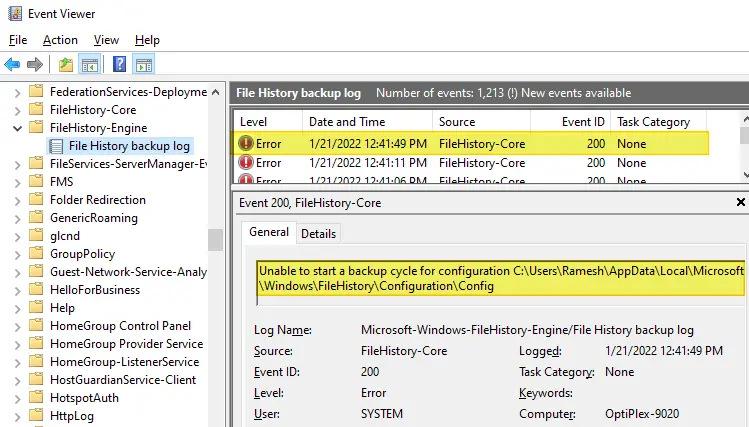The height and width of the screenshot is (427, 749).
Task: Click the File History backup log icon
Action: tap(56, 146)
